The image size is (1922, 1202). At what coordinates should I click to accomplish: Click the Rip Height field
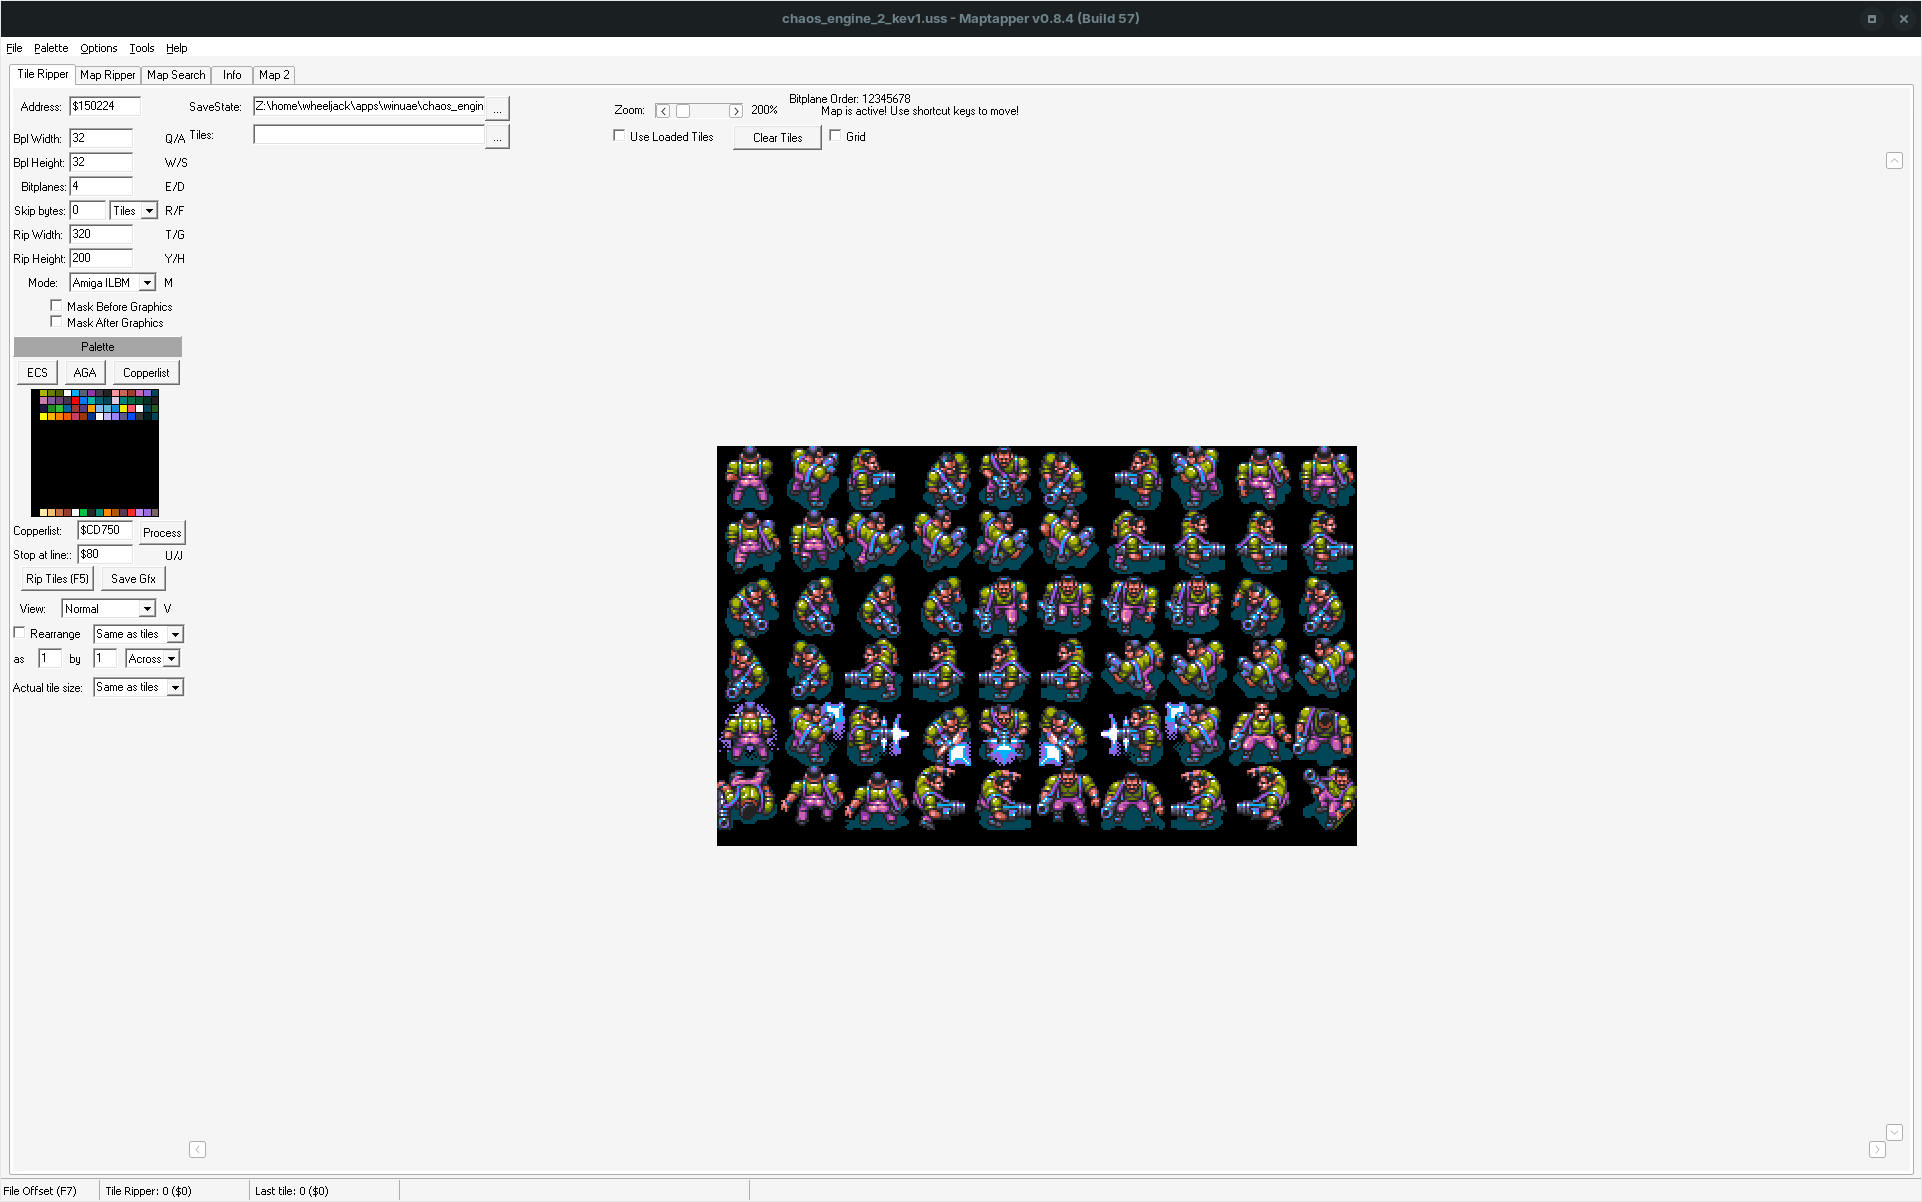point(101,258)
